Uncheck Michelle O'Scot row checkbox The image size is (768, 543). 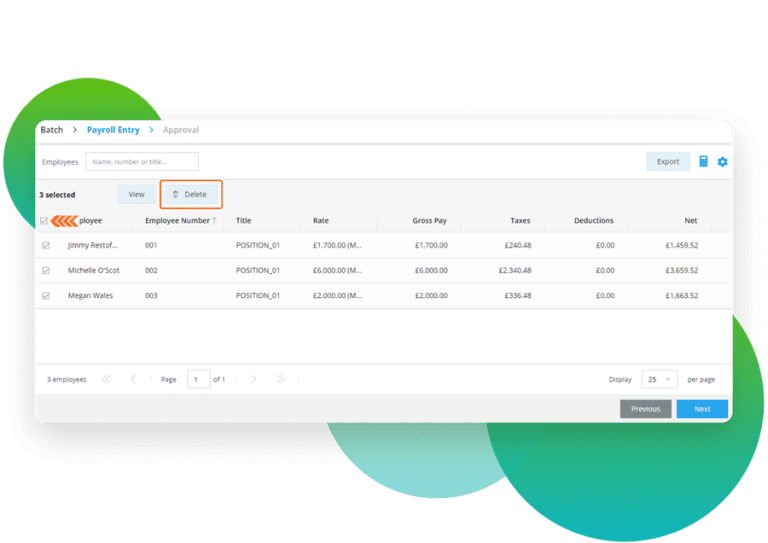45,270
